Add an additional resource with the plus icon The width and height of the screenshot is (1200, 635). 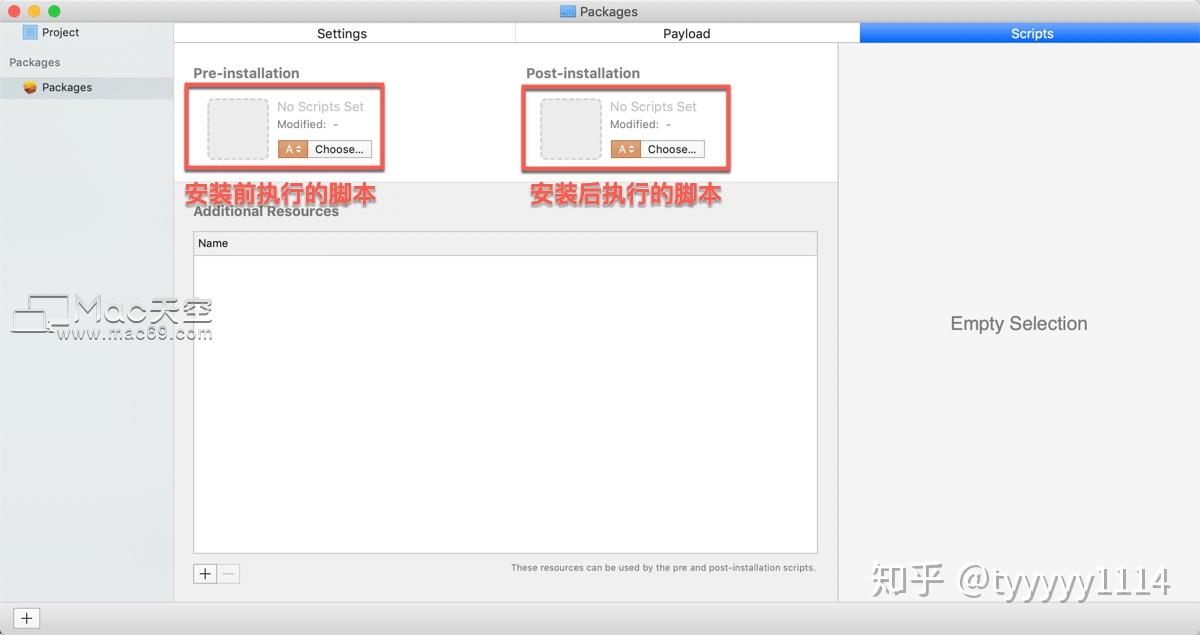[x=205, y=573]
